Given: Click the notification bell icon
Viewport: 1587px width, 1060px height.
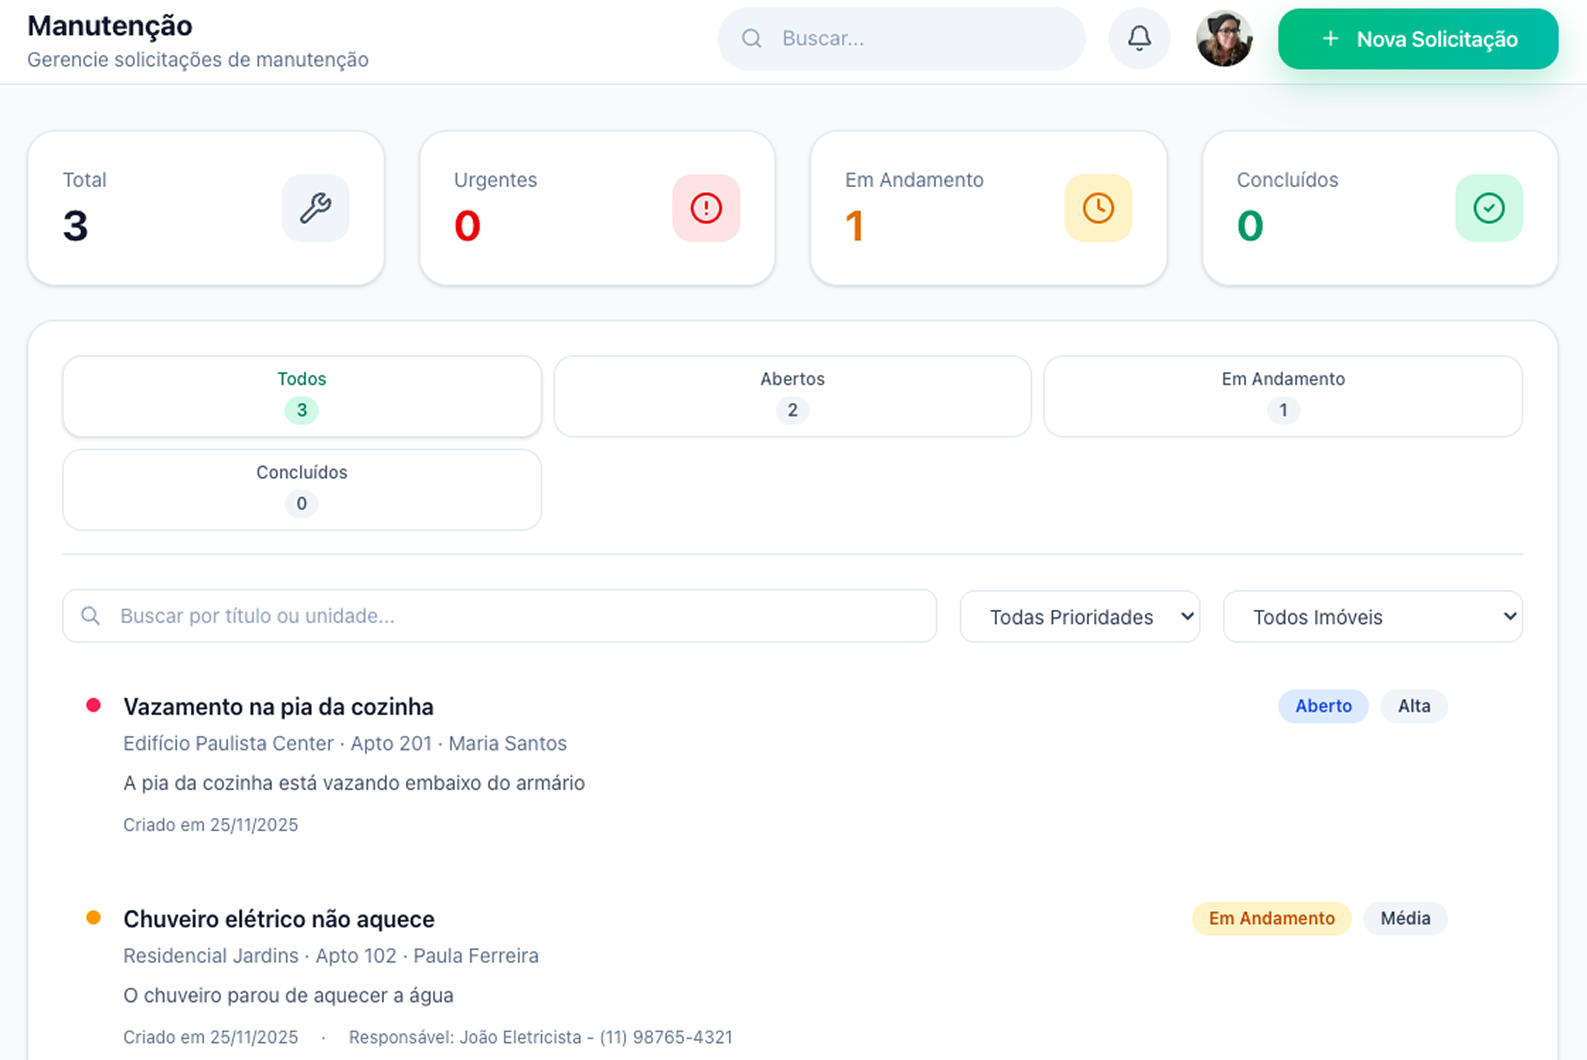Looking at the screenshot, I should pos(1139,39).
